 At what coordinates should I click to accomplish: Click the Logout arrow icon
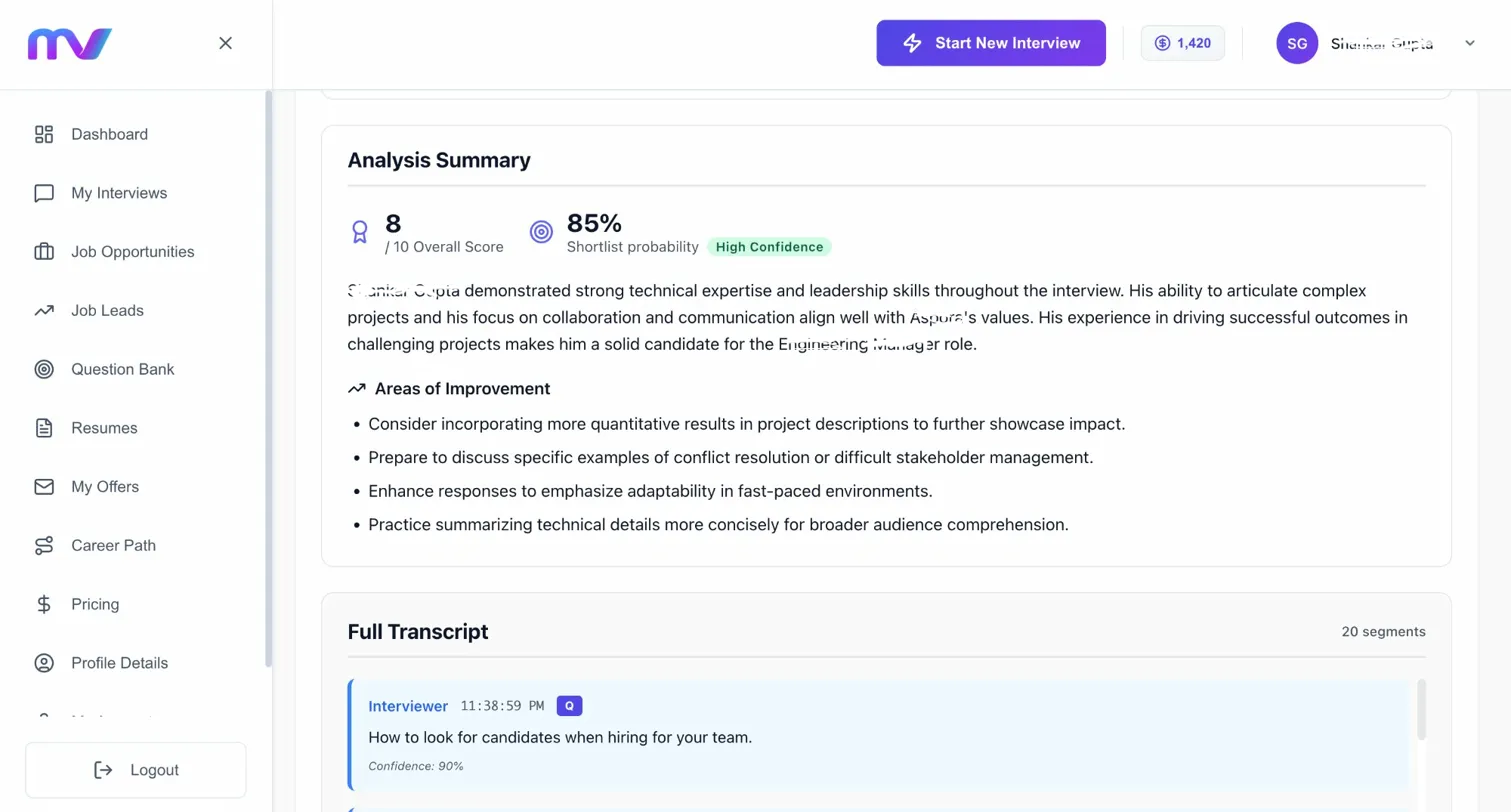pyautogui.click(x=103, y=770)
